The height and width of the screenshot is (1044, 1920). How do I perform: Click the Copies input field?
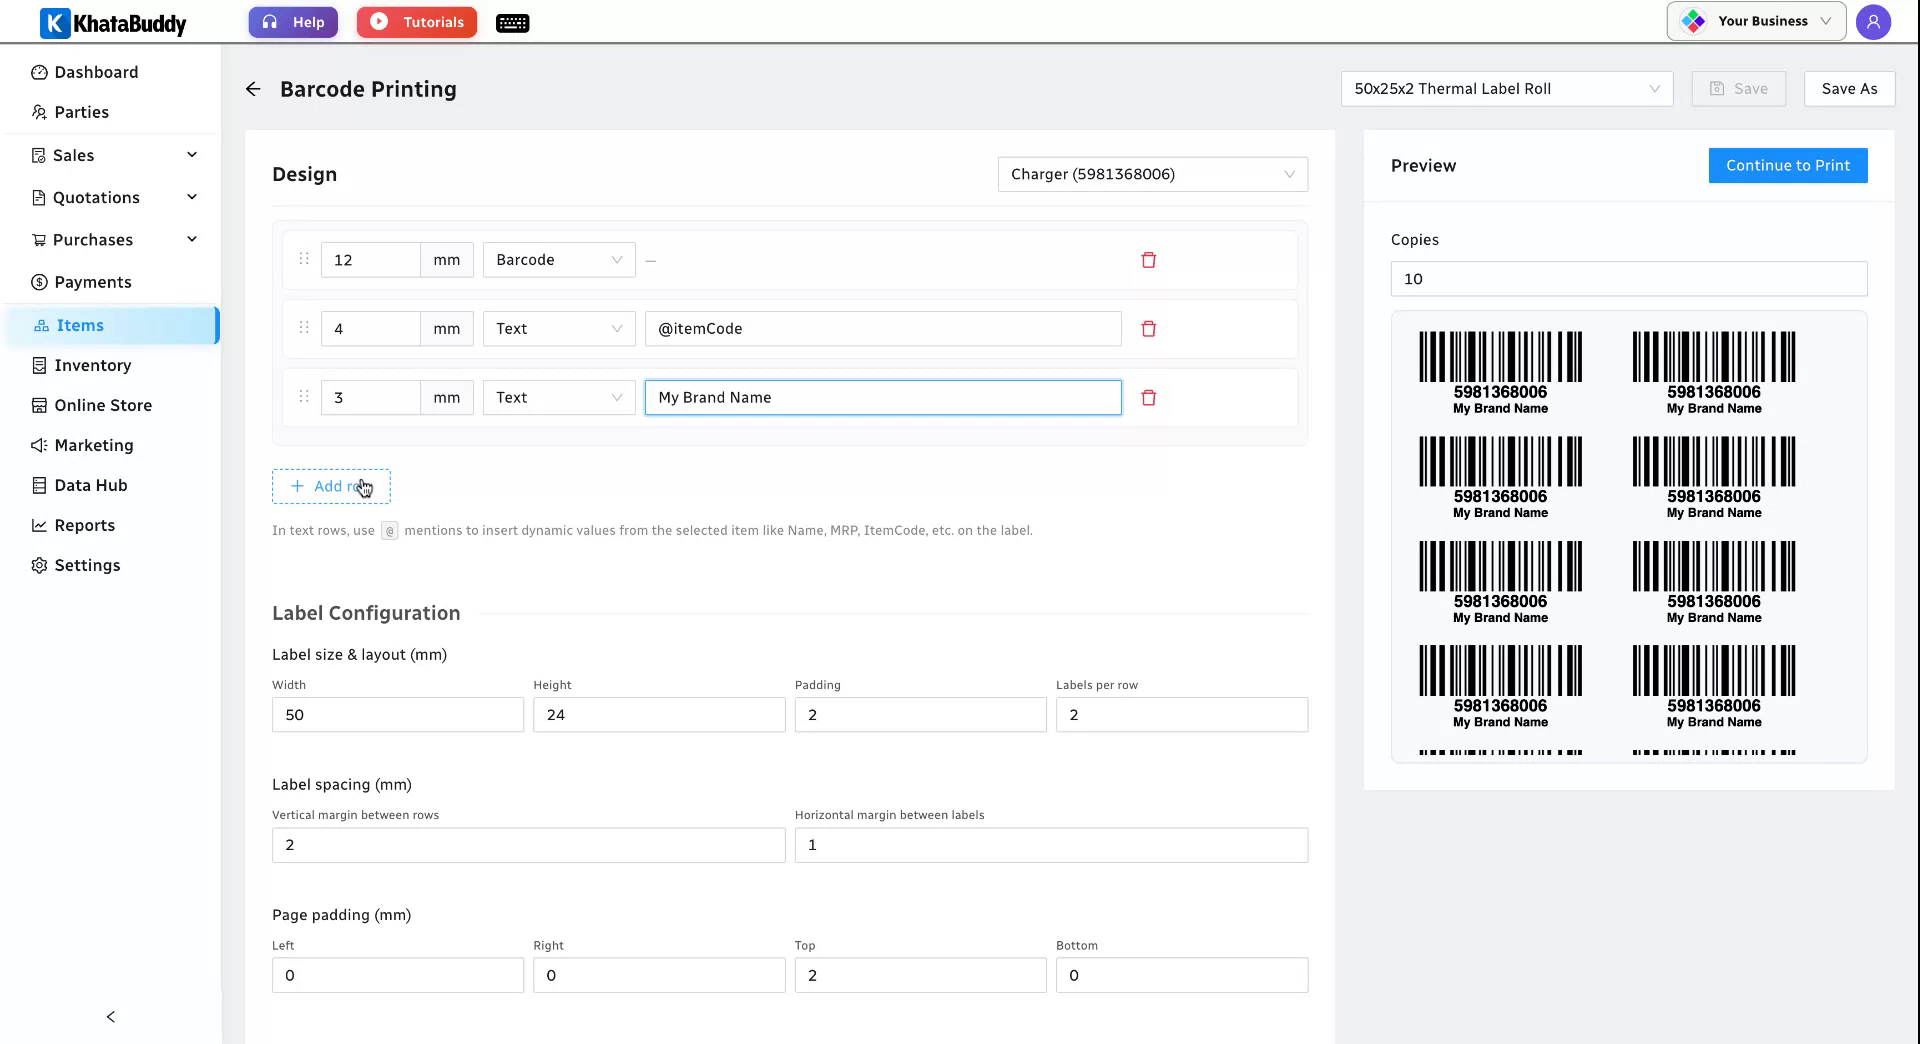1629,279
